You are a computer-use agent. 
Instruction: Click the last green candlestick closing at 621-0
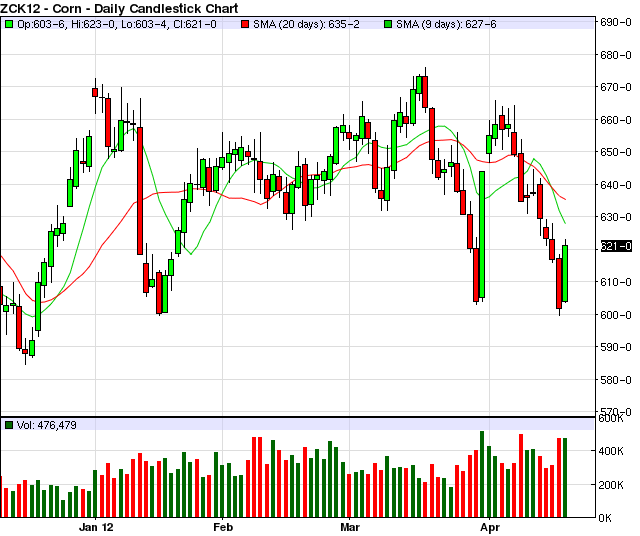coord(565,274)
